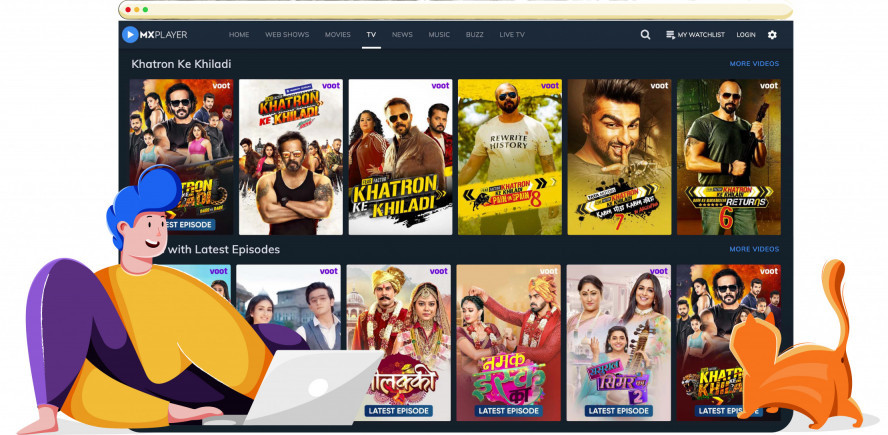Click Latest Episode badge on Singer 2
Viewport: 888px width, 435px height.
pyautogui.click(x=618, y=411)
